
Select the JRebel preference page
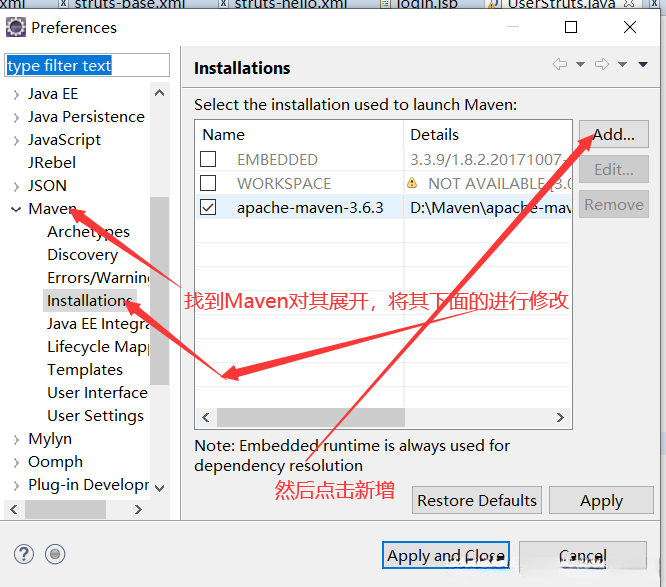[x=52, y=163]
